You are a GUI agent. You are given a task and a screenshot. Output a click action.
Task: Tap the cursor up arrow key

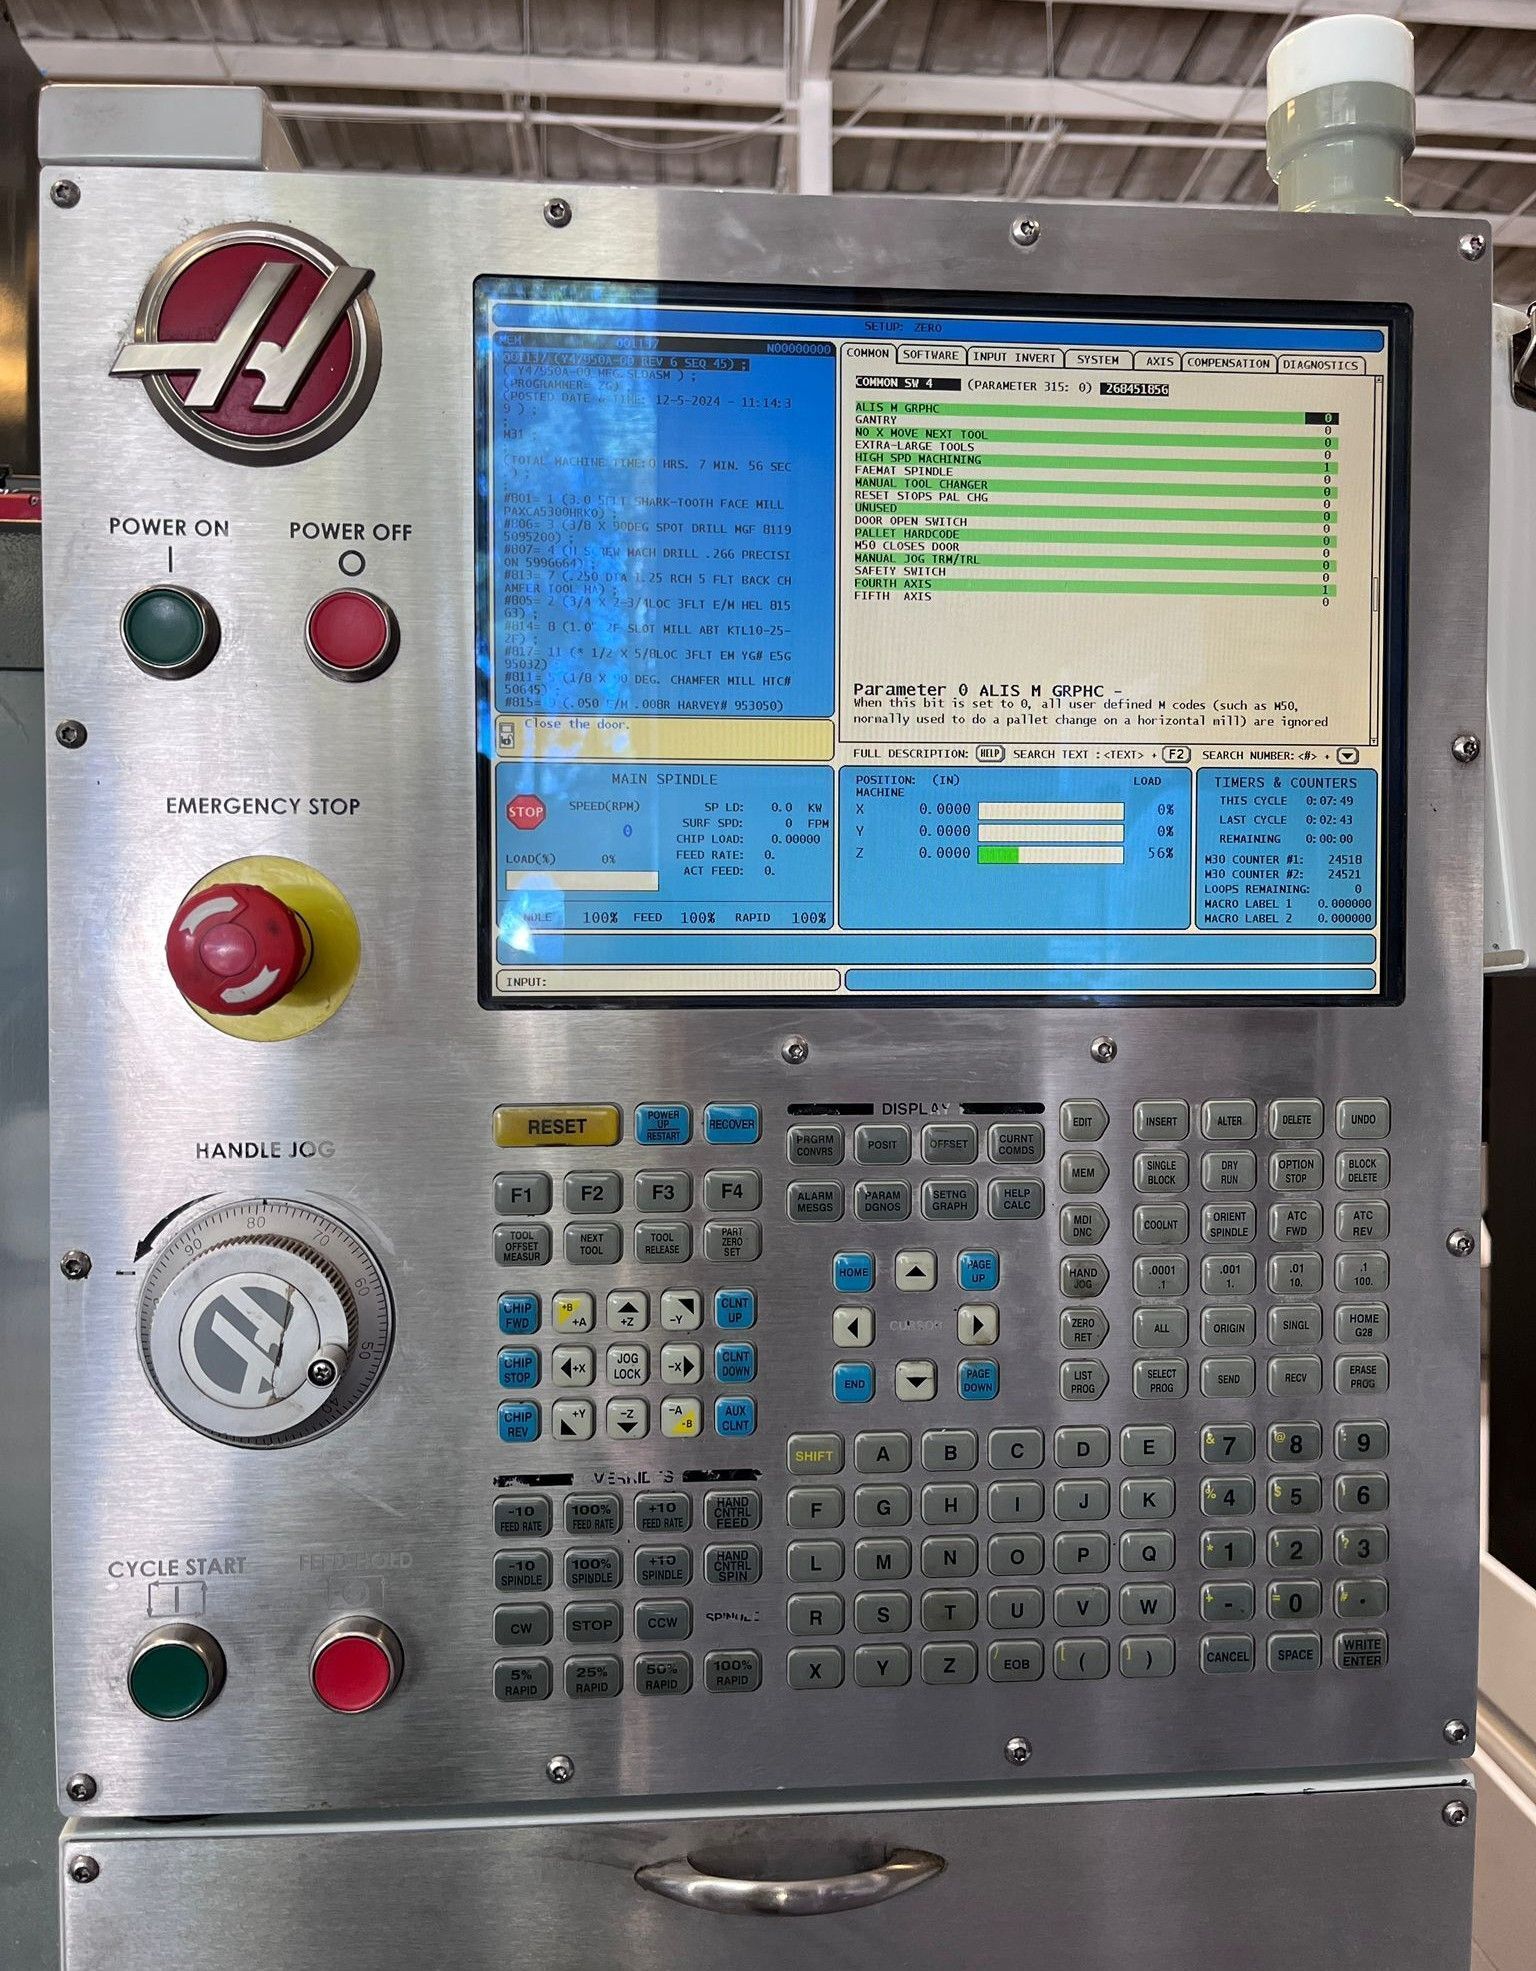(915, 1272)
